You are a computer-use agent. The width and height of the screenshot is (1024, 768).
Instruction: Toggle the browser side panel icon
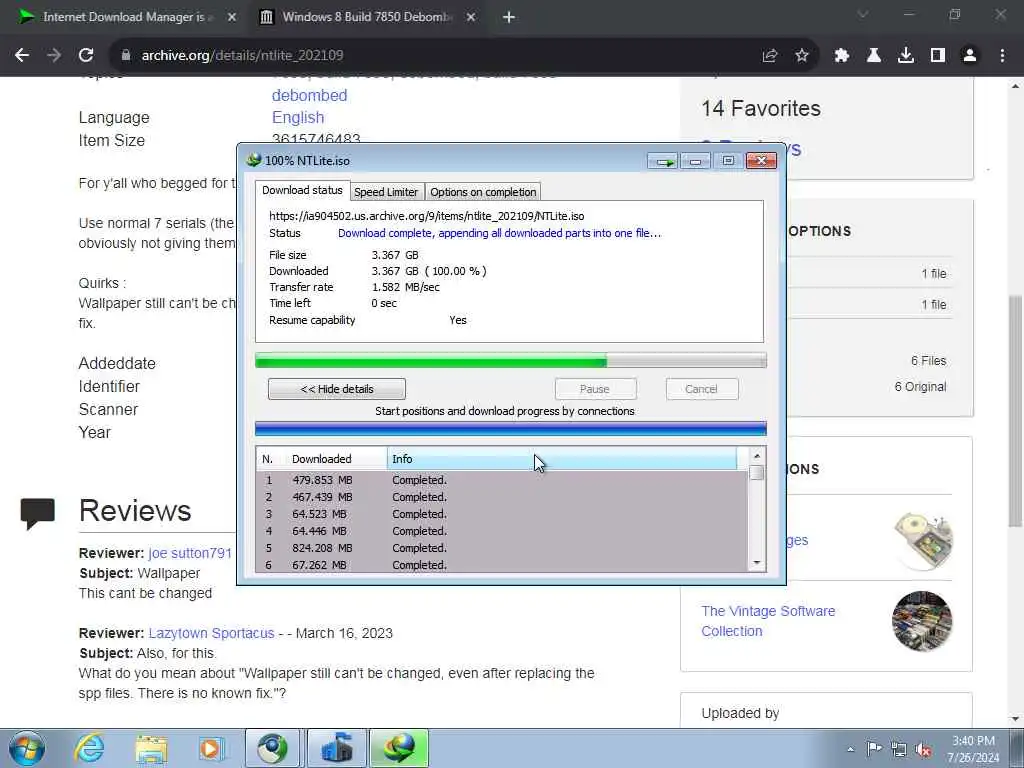(x=938, y=56)
